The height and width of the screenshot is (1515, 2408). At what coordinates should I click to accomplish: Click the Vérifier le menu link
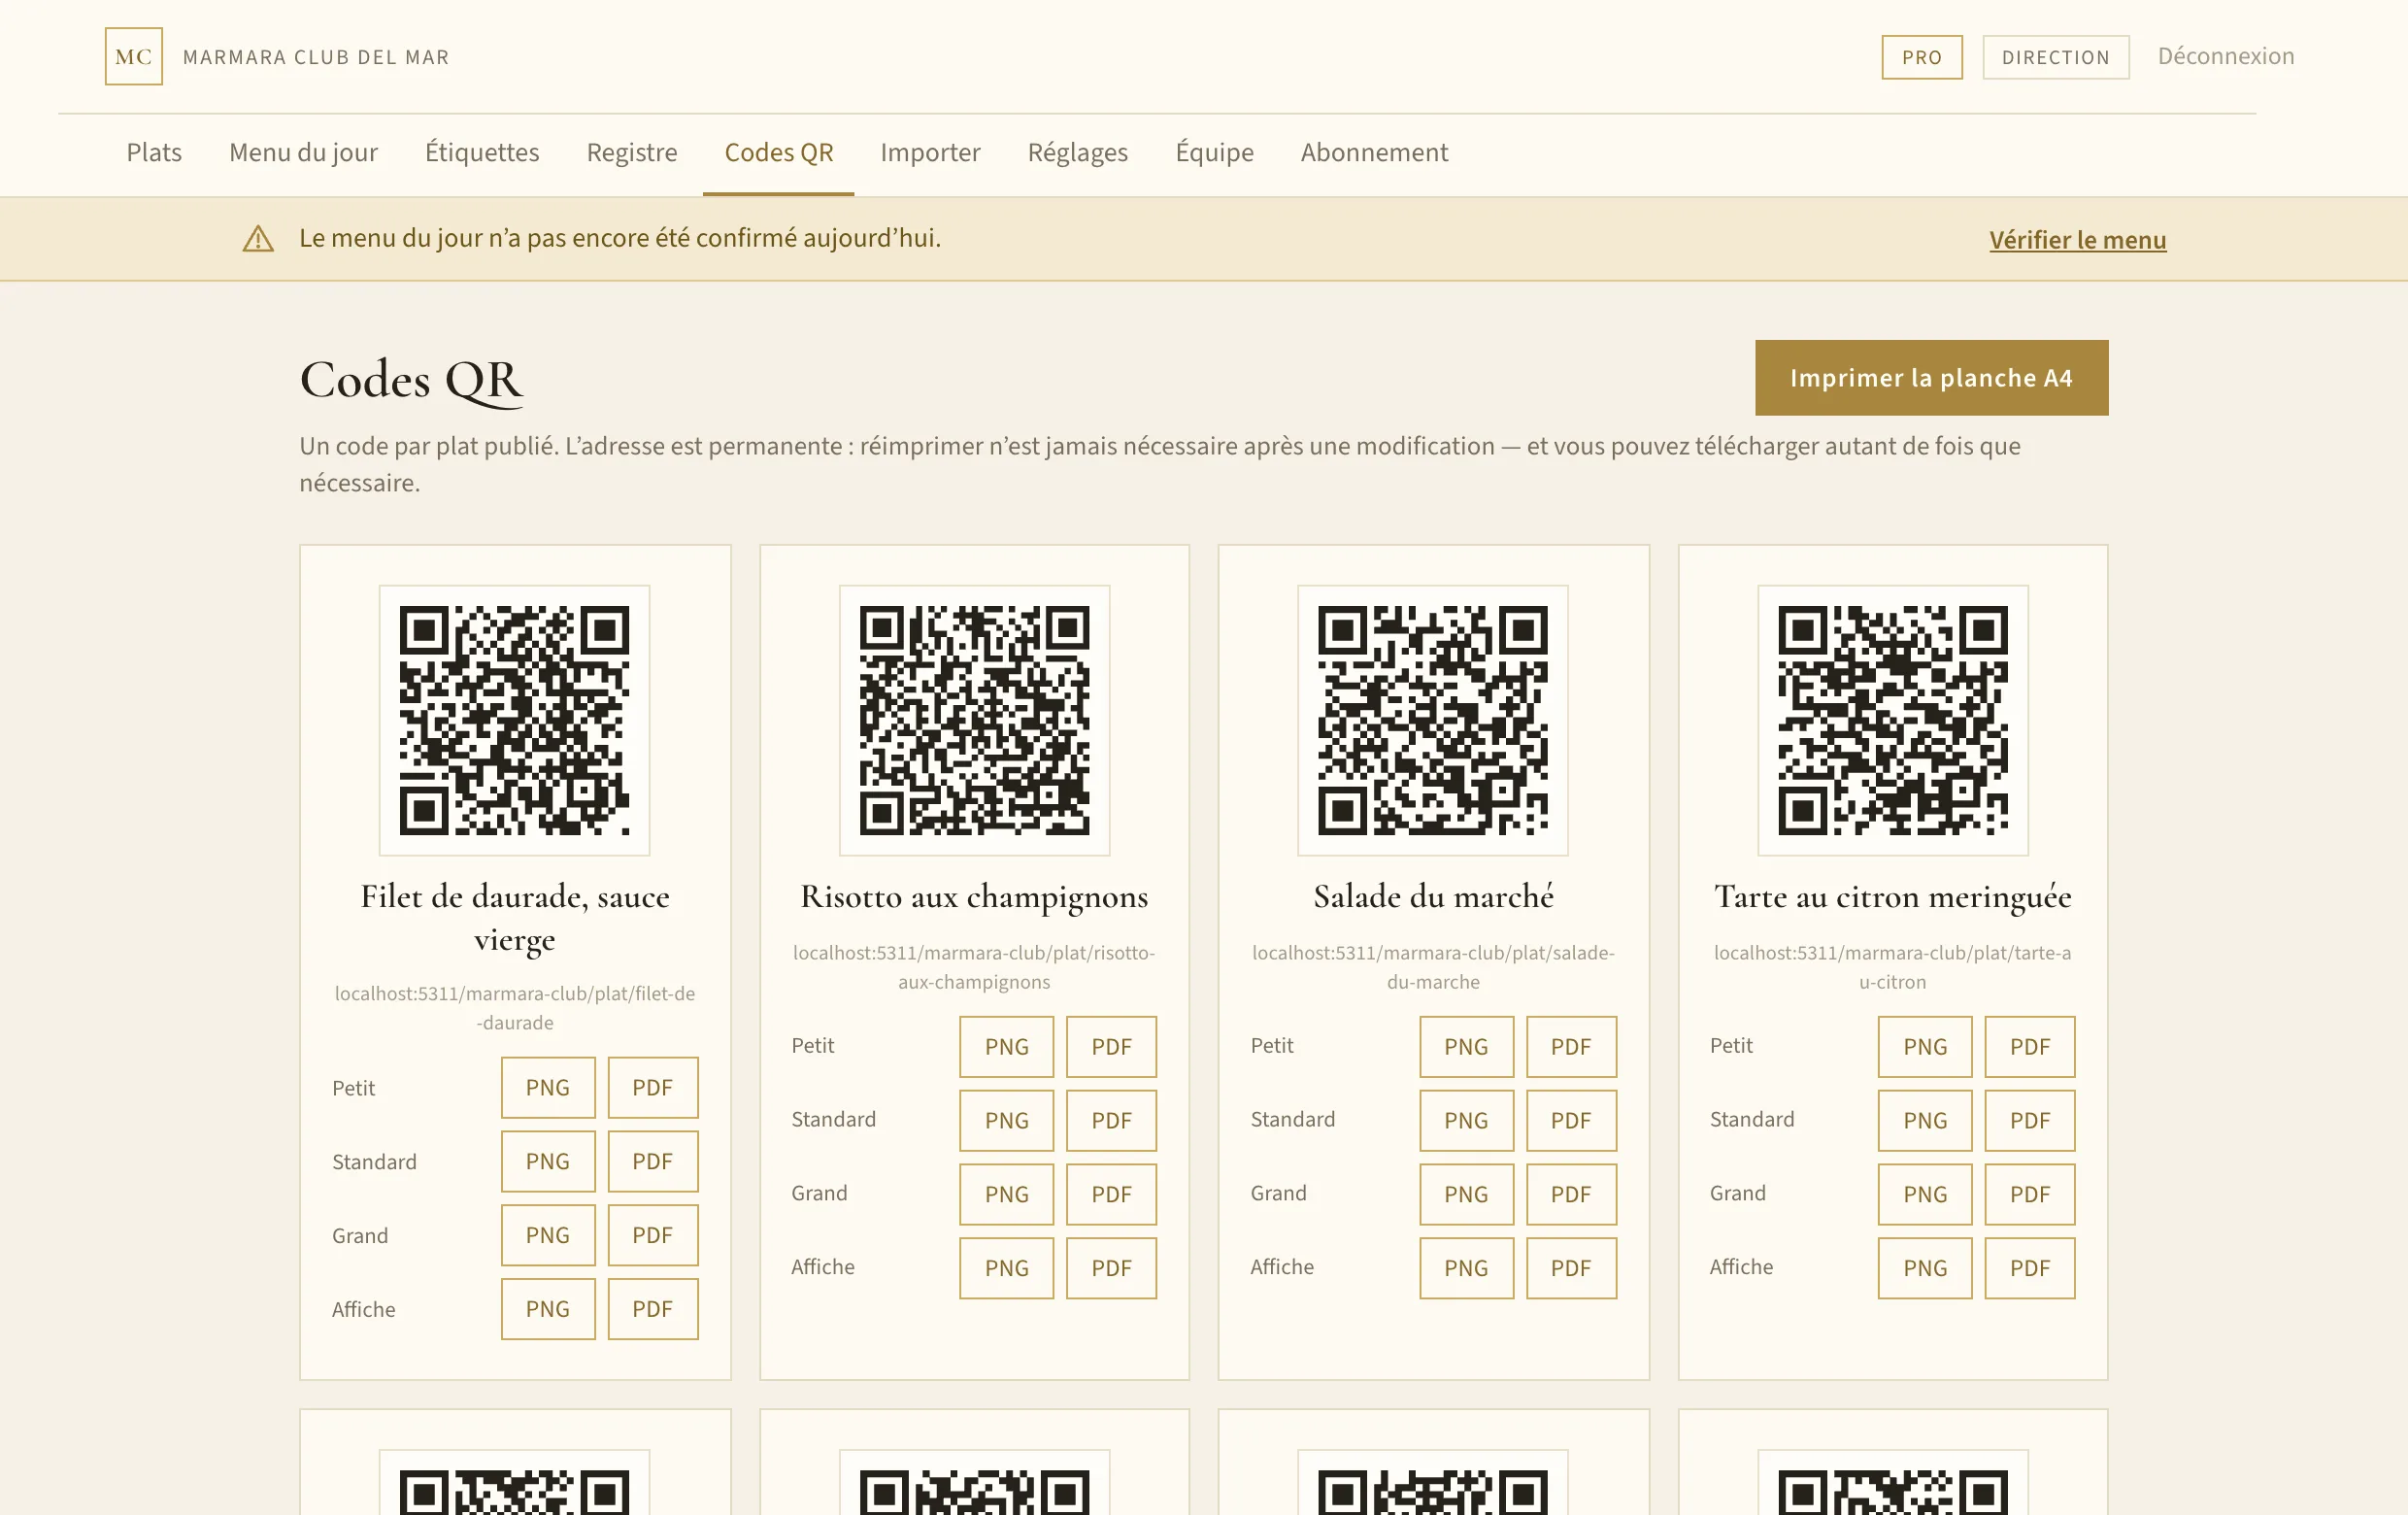tap(2078, 240)
